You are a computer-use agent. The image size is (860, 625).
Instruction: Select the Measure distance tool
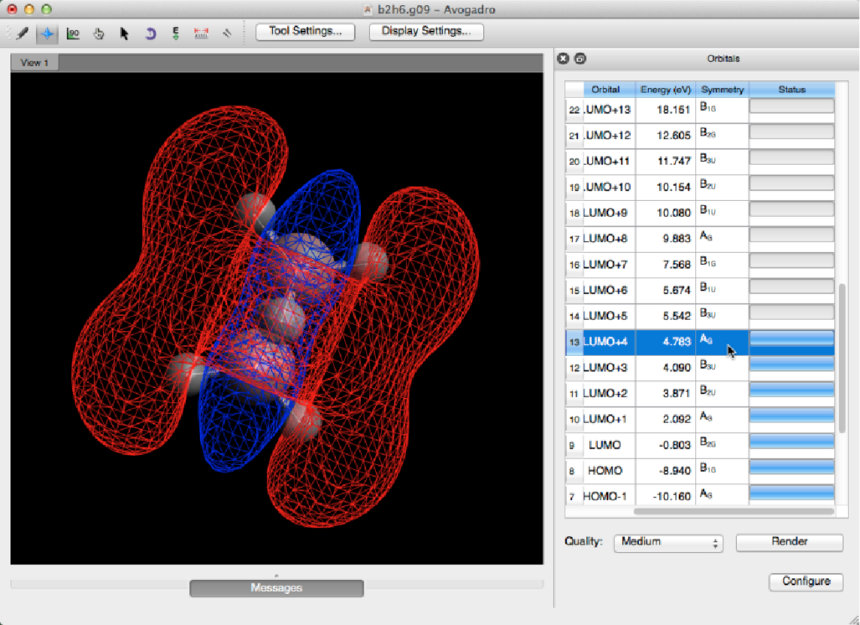[201, 33]
